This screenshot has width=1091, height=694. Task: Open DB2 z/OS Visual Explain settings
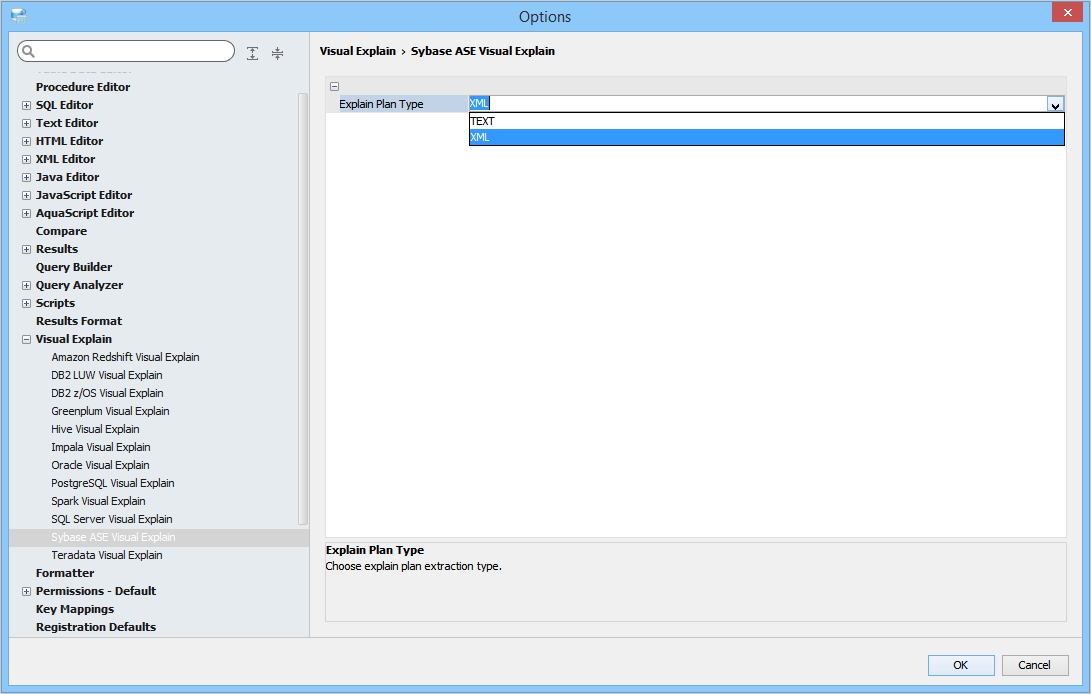[x=107, y=393]
